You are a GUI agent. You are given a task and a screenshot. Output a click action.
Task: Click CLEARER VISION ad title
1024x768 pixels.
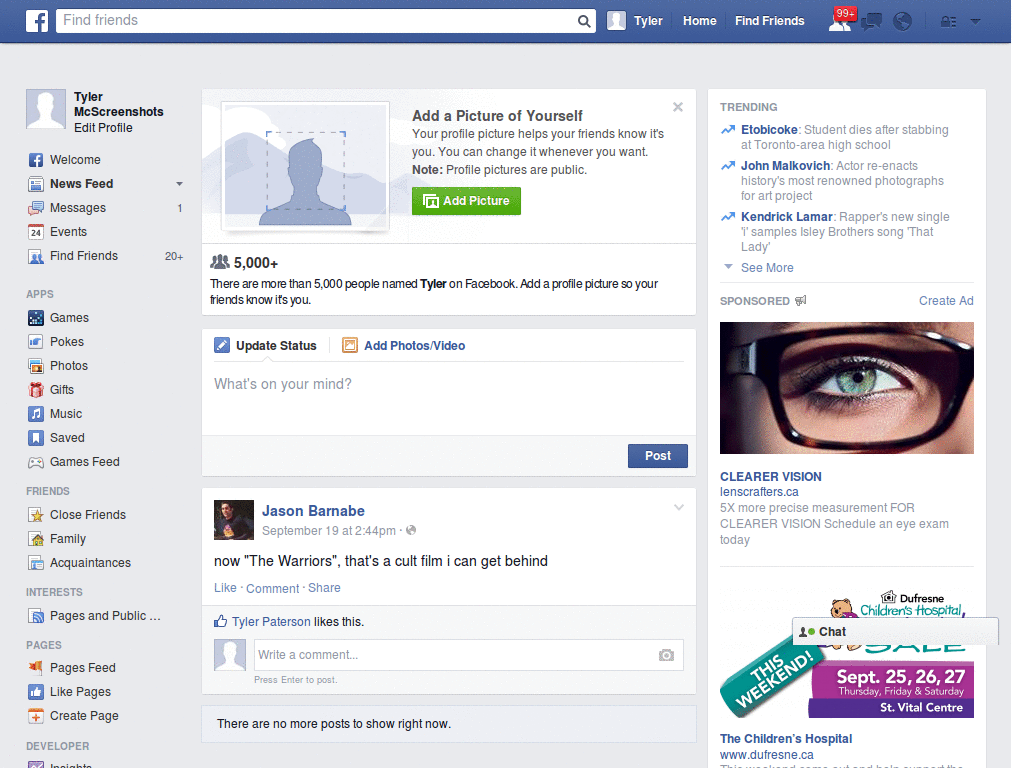771,477
